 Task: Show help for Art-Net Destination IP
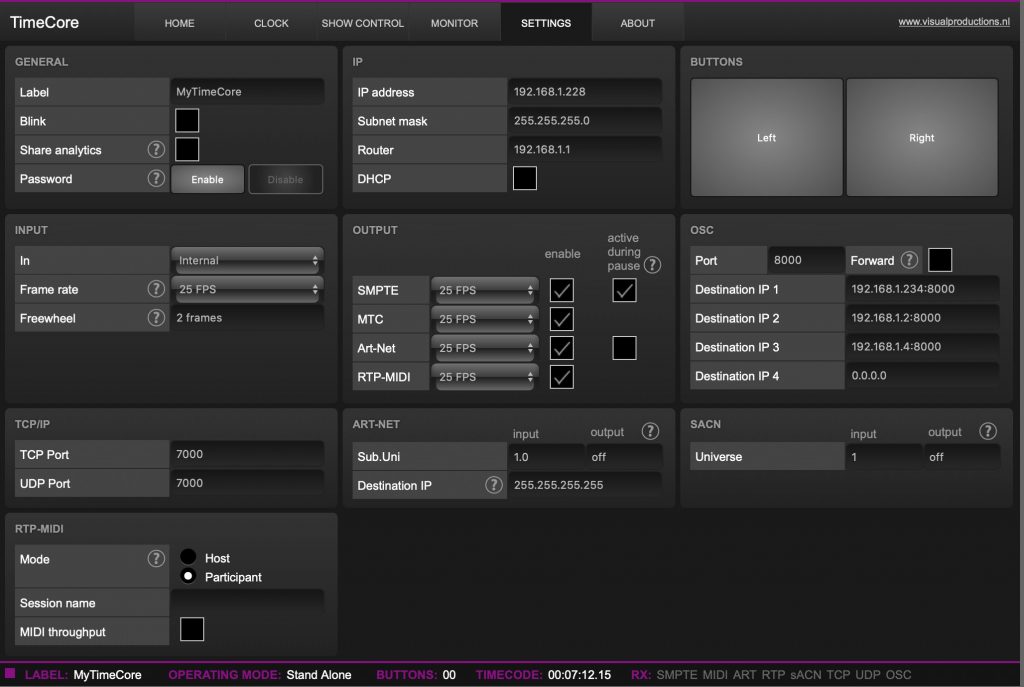point(494,485)
